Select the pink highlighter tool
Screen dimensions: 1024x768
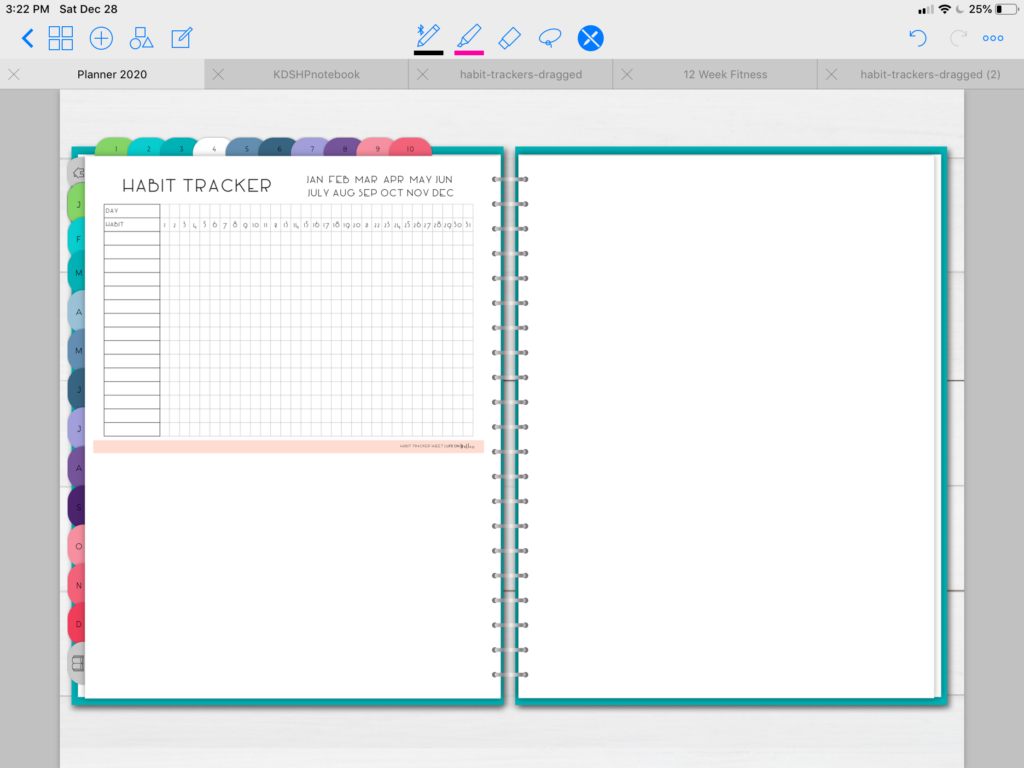click(469, 36)
